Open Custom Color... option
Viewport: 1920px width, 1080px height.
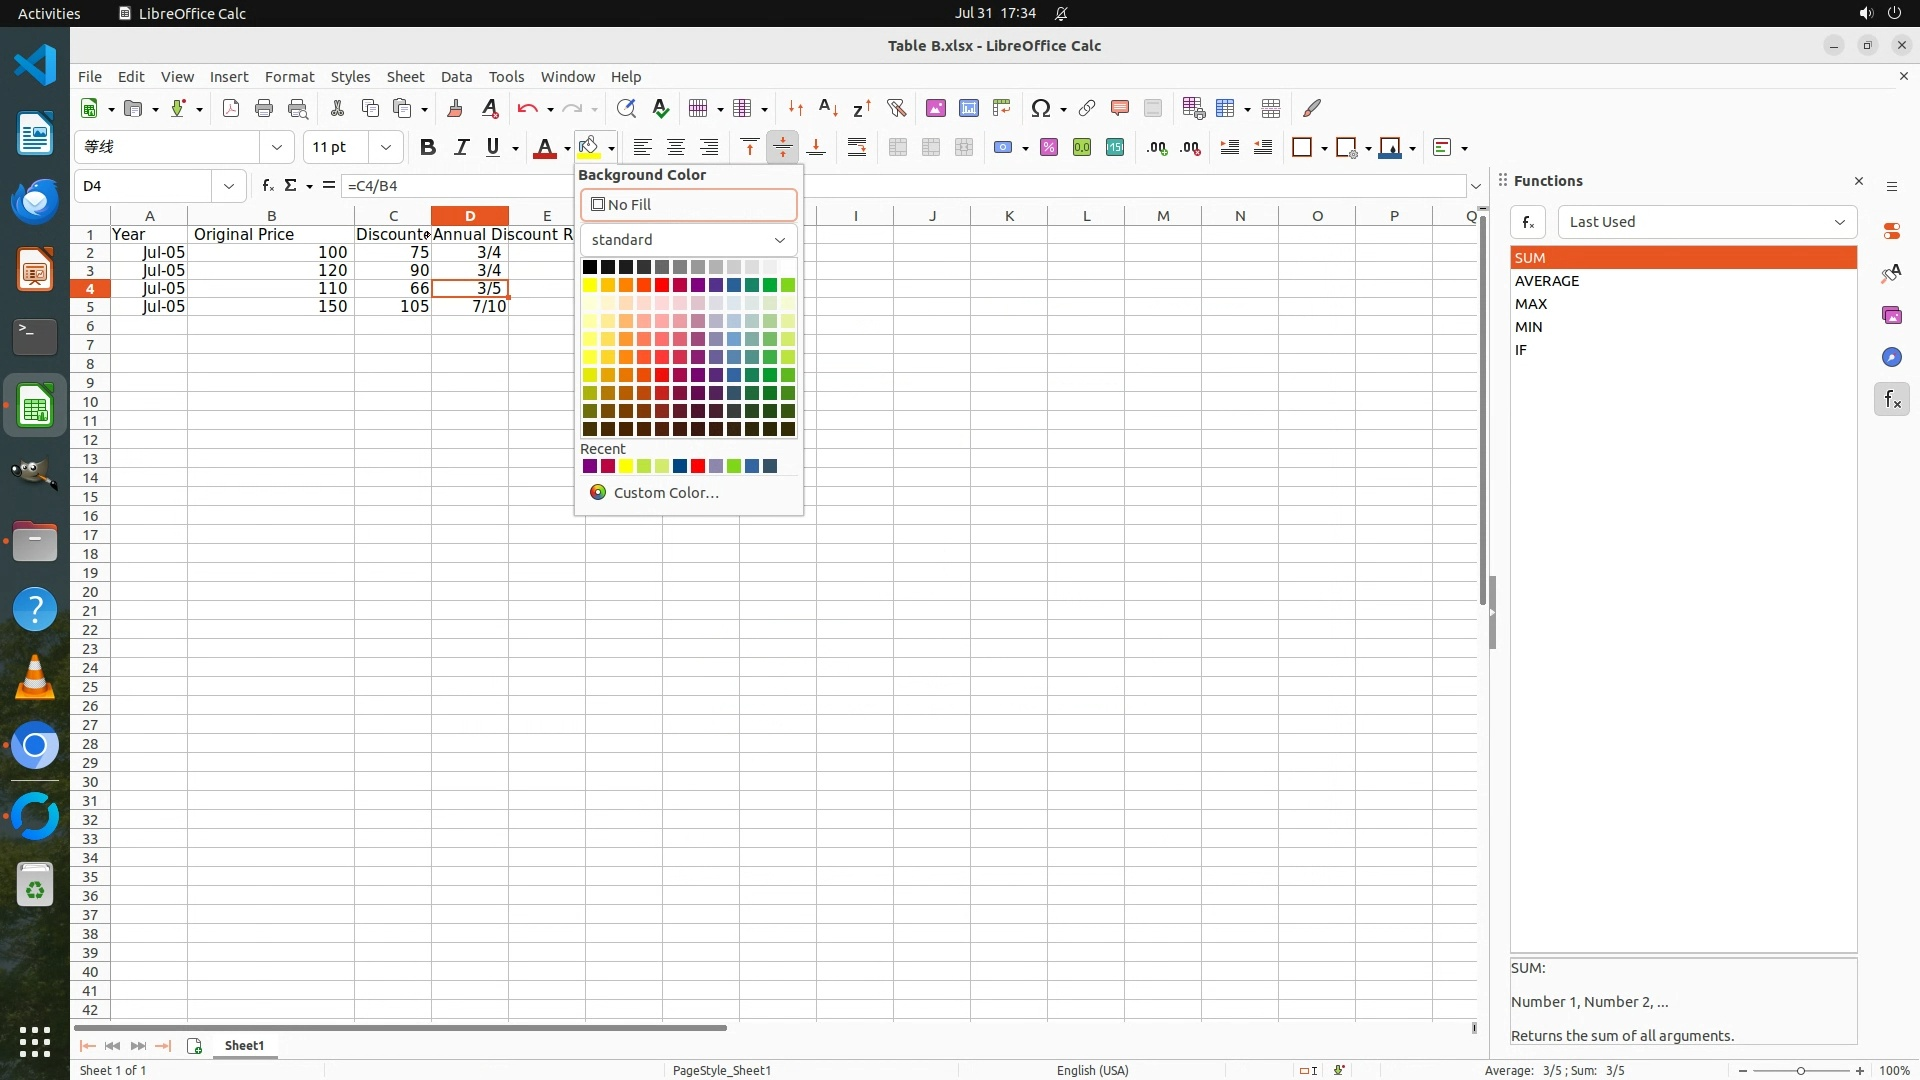(665, 492)
